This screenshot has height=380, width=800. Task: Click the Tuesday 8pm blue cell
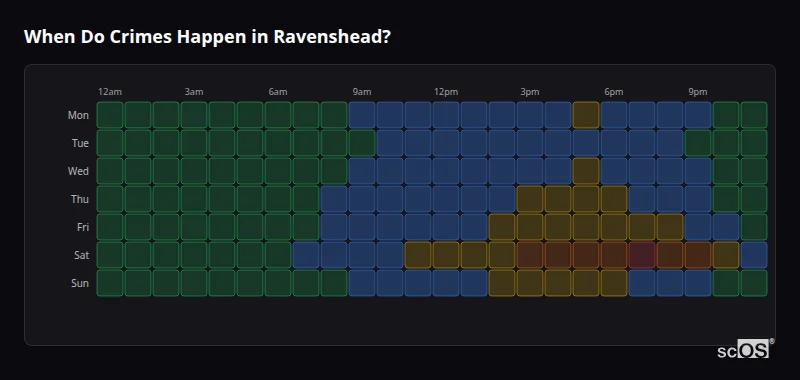(670, 143)
